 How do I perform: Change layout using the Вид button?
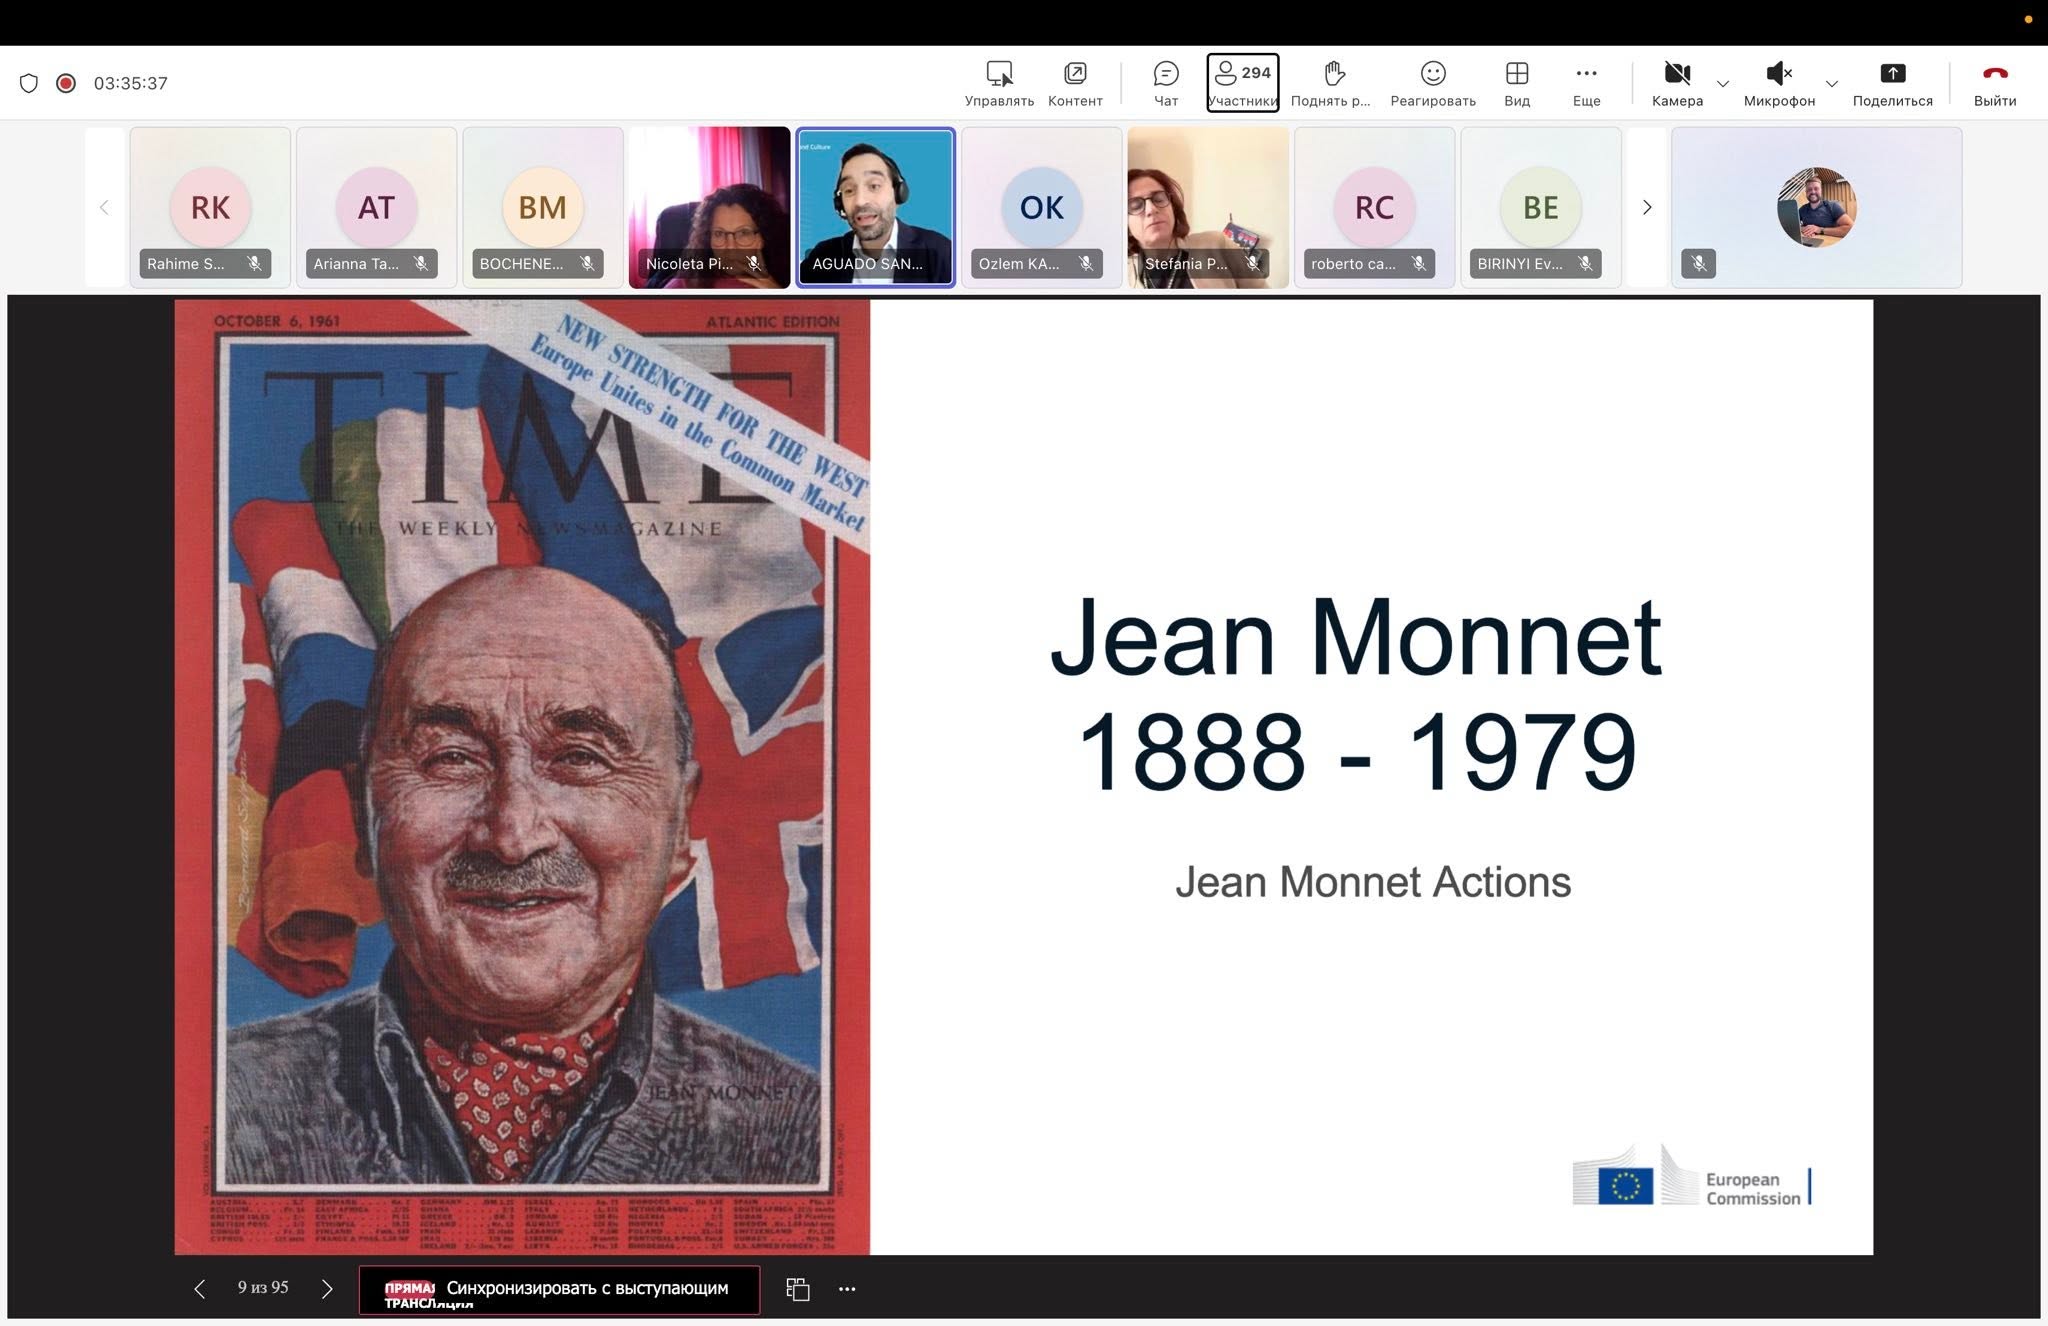(1517, 83)
